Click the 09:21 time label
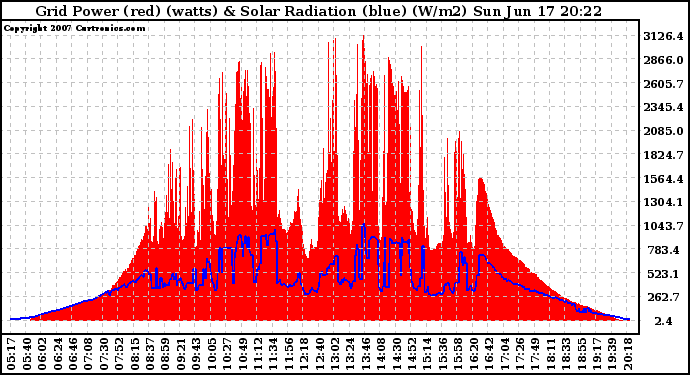The image size is (690, 375). tap(180, 354)
